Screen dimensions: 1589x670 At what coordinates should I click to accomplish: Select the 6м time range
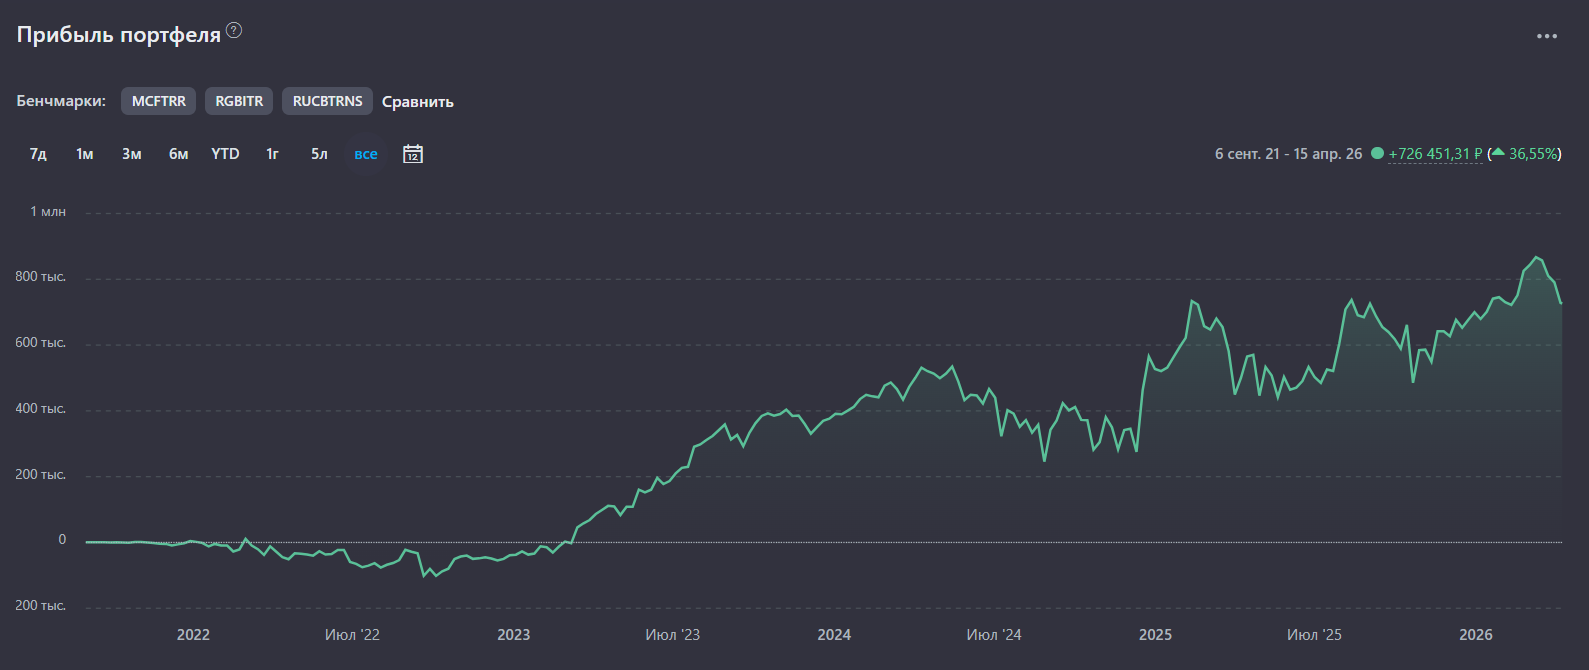[x=178, y=154]
